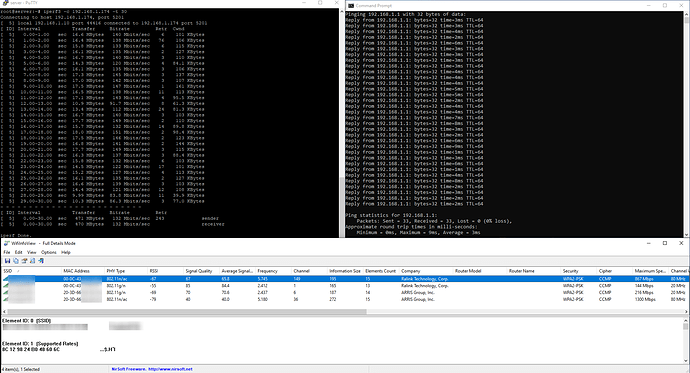Image resolution: width=690 pixels, height=373 pixels.
Task: Open the nirsoft.net link in status bar
Action: (x=170, y=369)
